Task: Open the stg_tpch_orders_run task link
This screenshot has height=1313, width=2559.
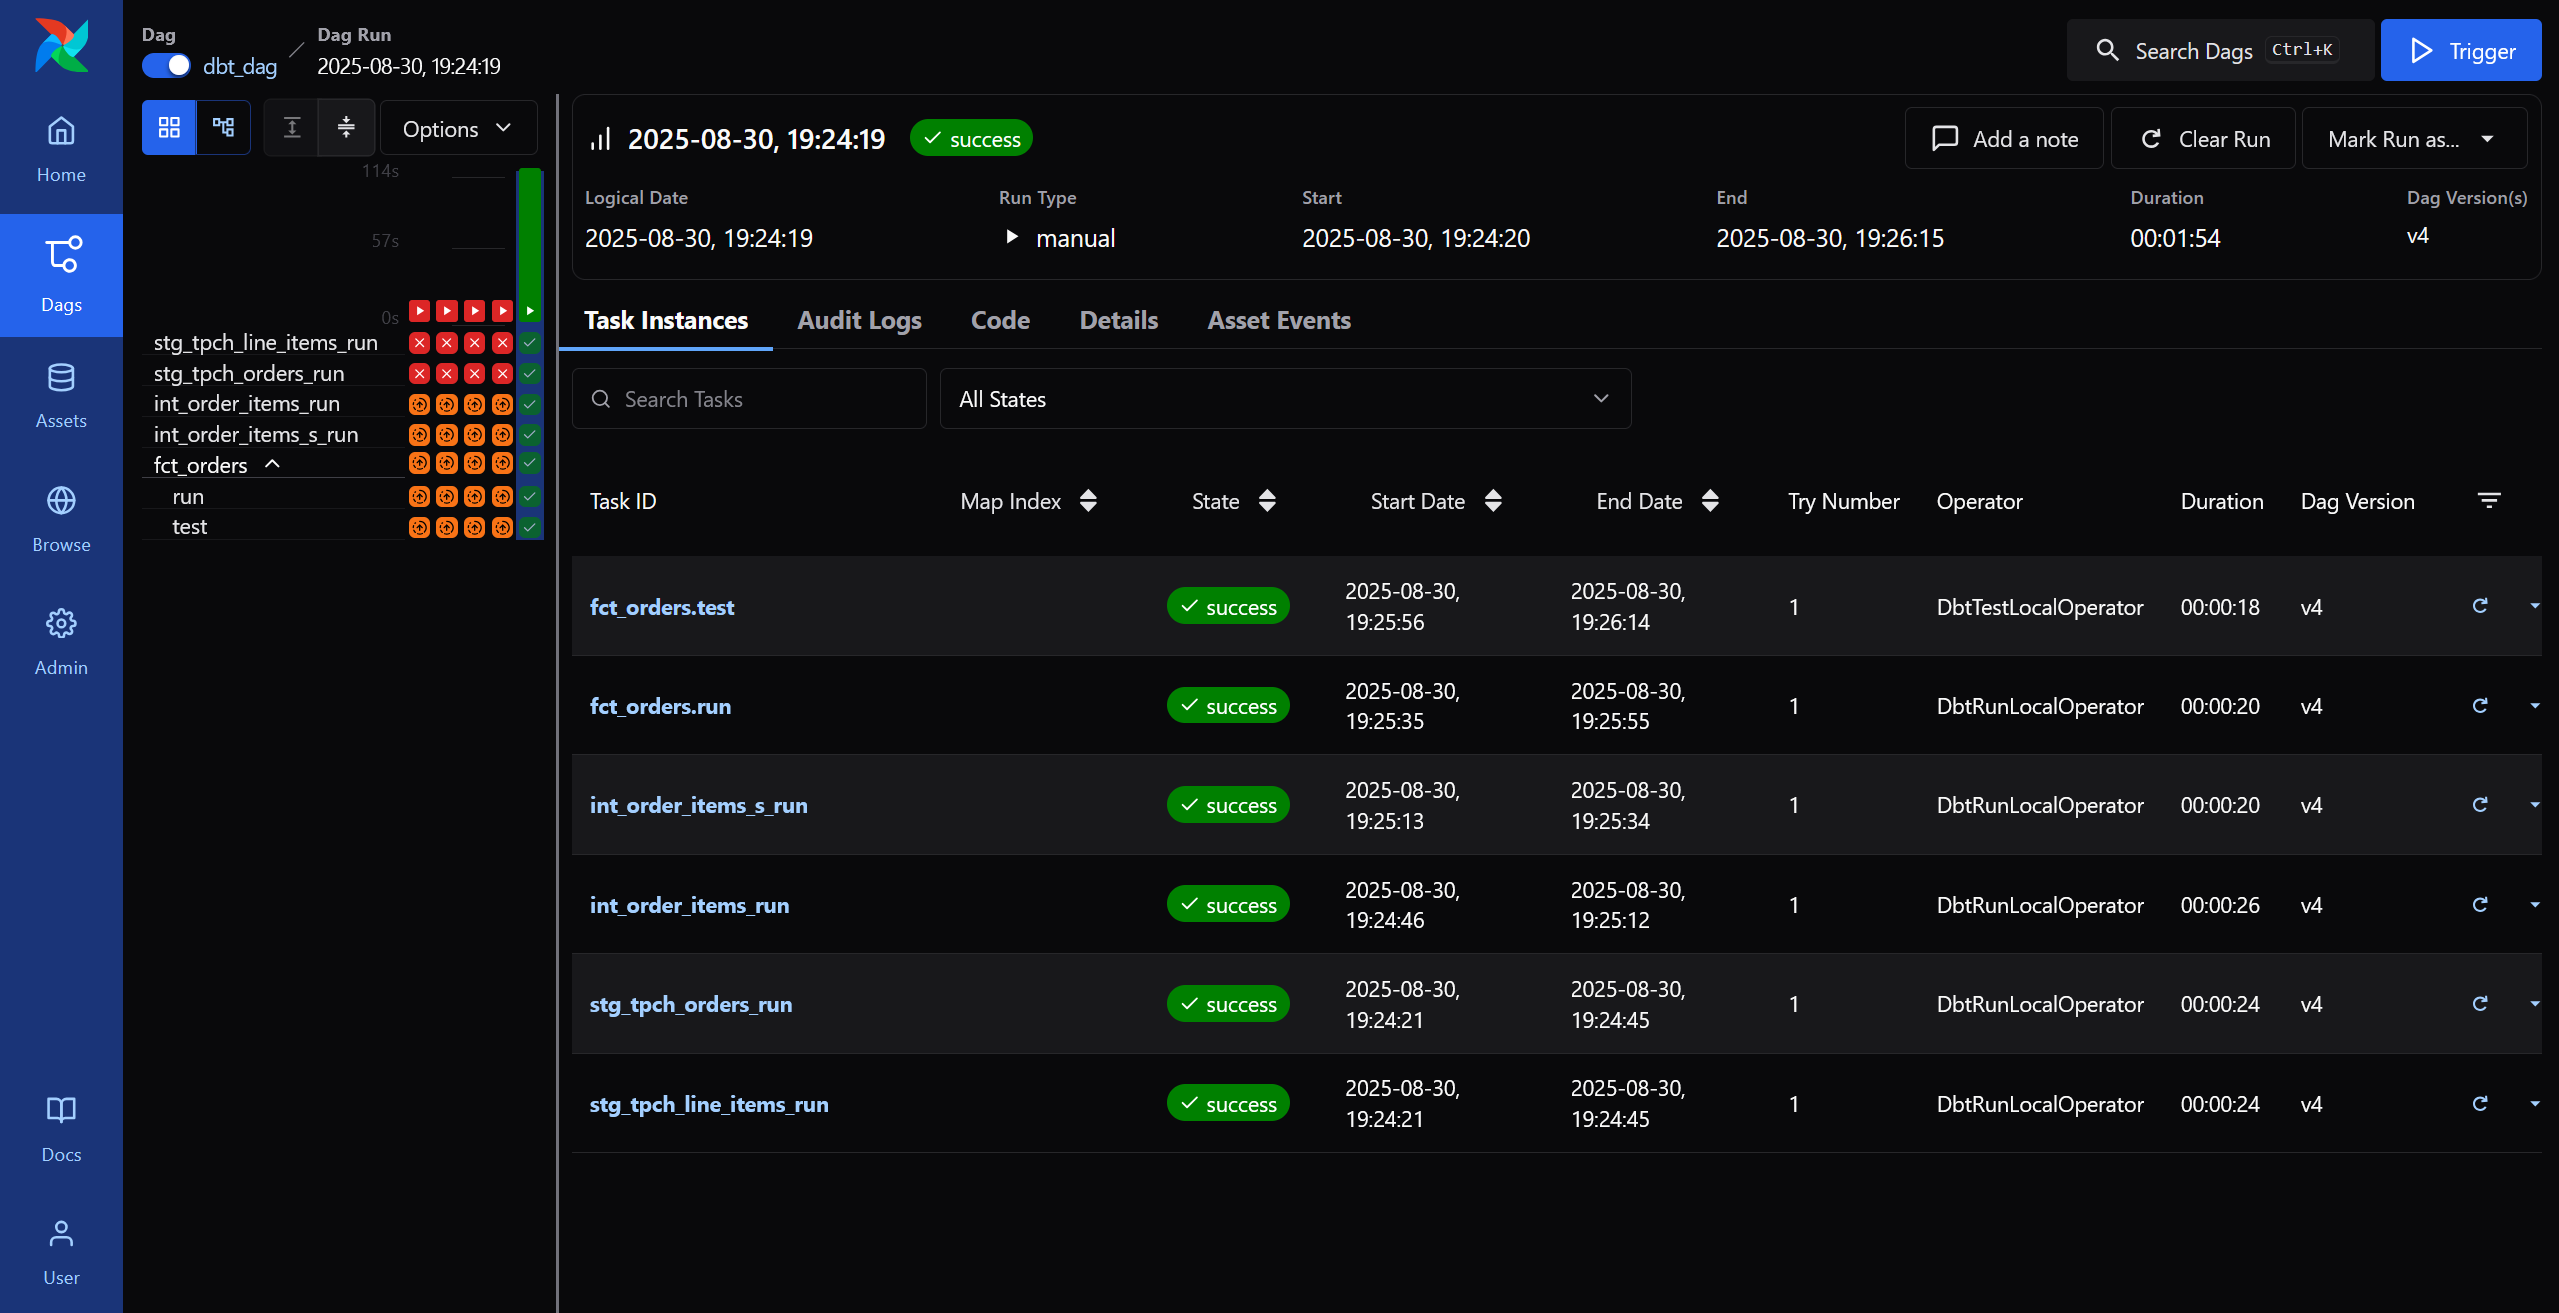Action: [x=690, y=1004]
